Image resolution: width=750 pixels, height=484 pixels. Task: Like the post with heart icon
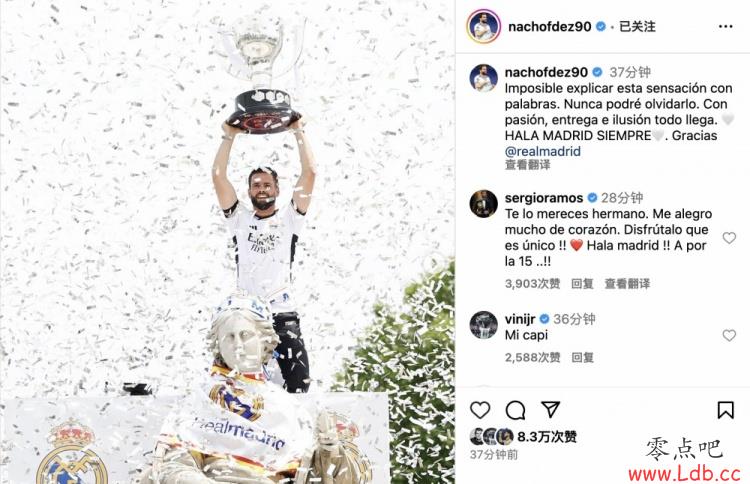coord(480,410)
